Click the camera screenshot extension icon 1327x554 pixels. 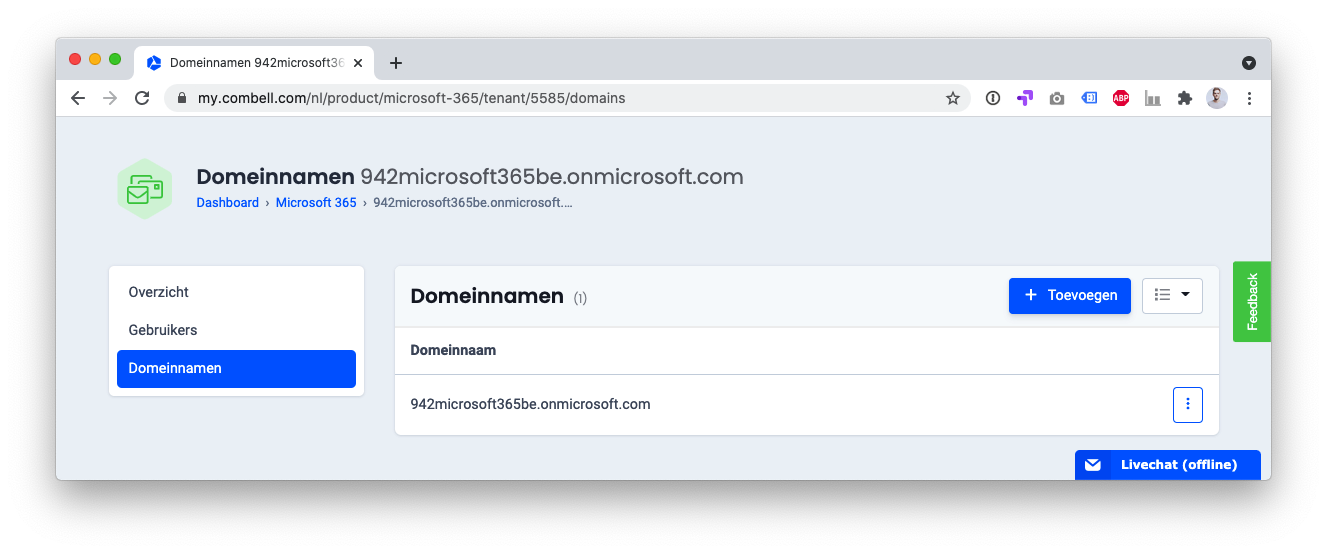[1056, 98]
